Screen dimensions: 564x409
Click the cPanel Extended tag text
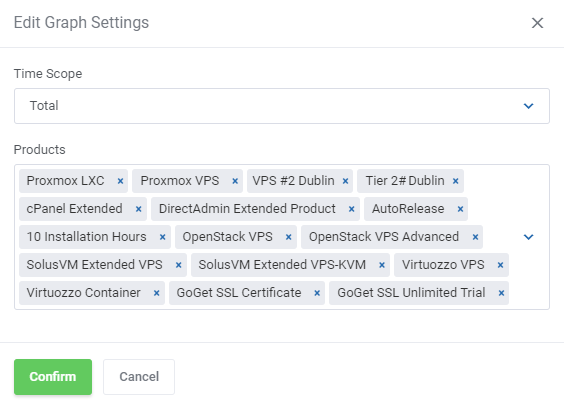[x=74, y=209]
